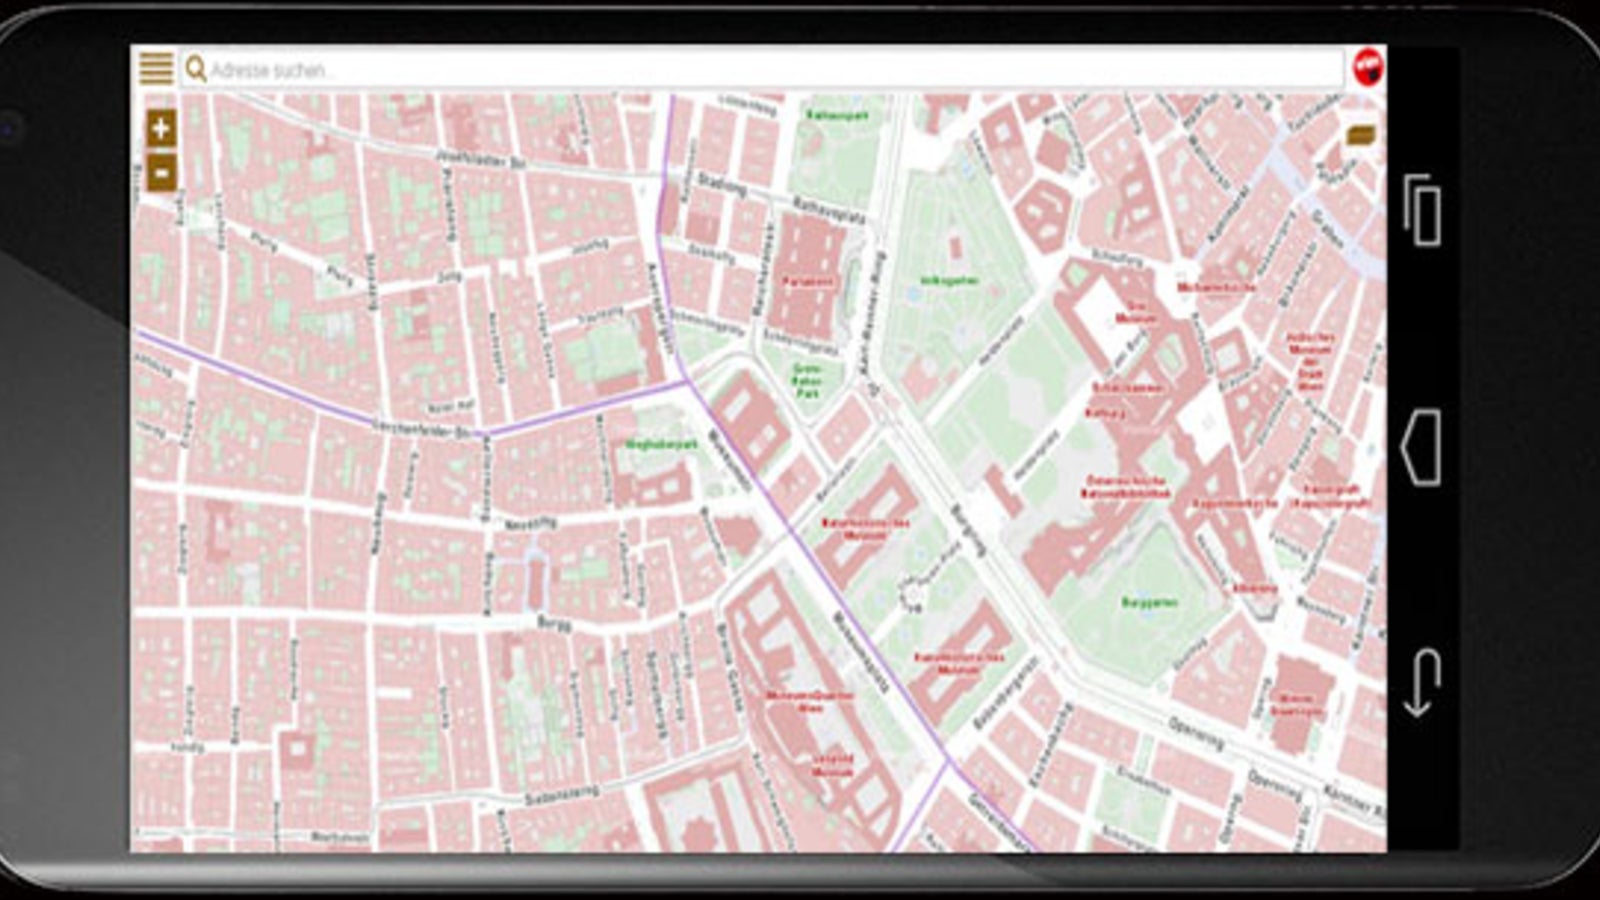Click inside the Adresse suchen search field

coord(600,68)
